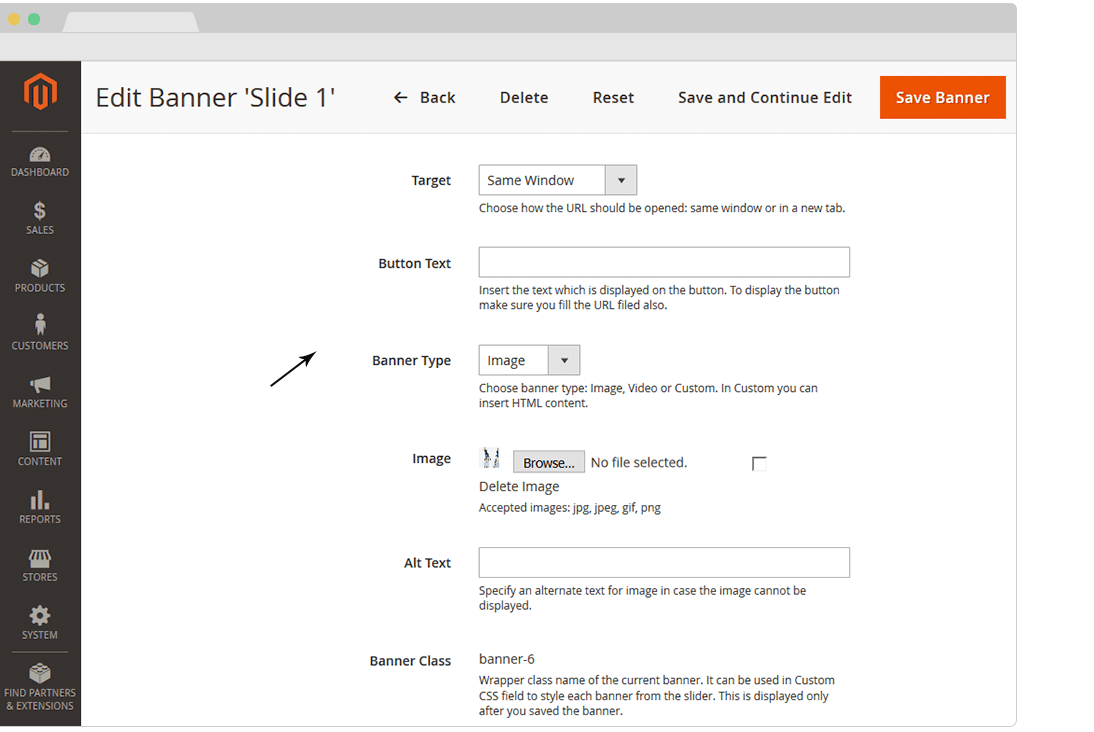Open Marketing megaphone icon
The height and width of the screenshot is (732, 1094).
tap(40, 385)
